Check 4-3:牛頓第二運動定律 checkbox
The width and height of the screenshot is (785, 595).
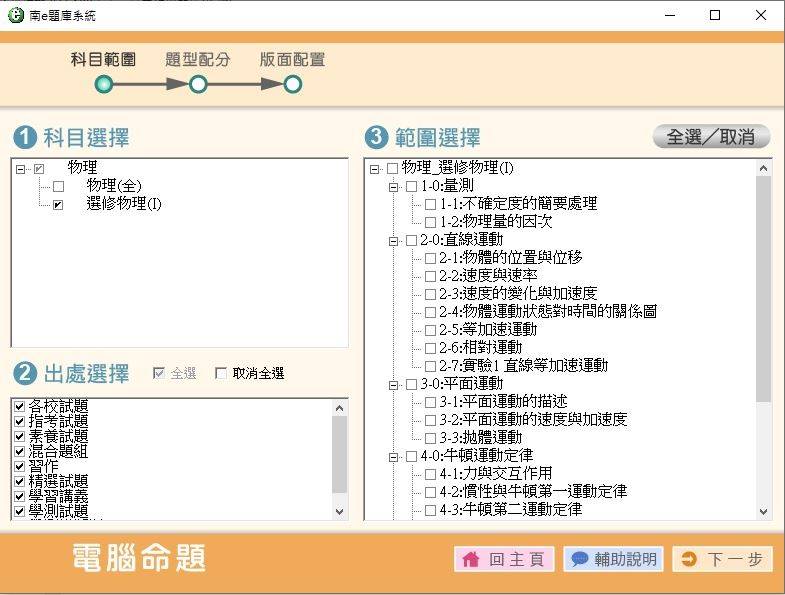[x=431, y=510]
